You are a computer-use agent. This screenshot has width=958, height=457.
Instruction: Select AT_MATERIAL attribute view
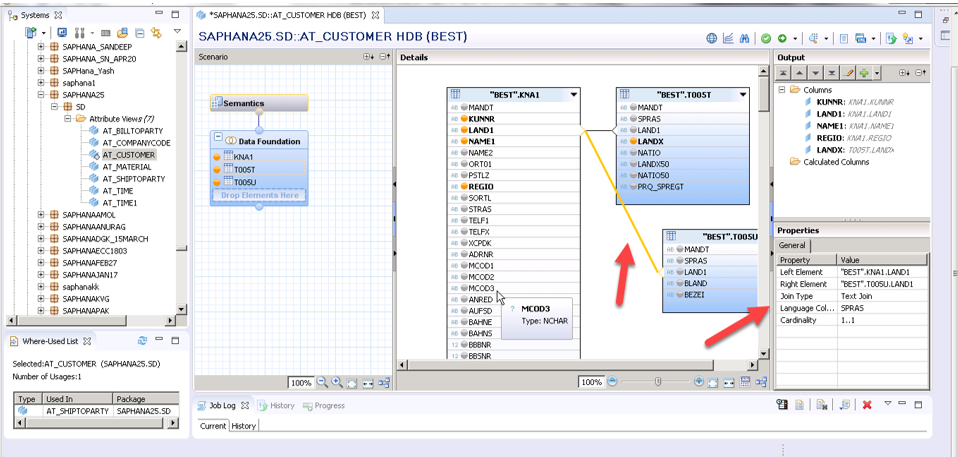(128, 167)
